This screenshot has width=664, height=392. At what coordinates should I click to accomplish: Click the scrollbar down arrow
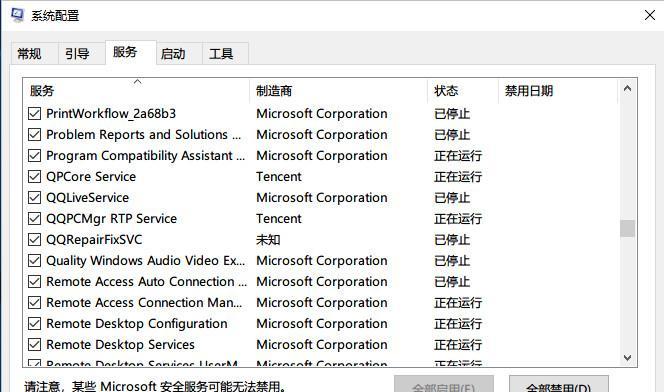[628, 358]
